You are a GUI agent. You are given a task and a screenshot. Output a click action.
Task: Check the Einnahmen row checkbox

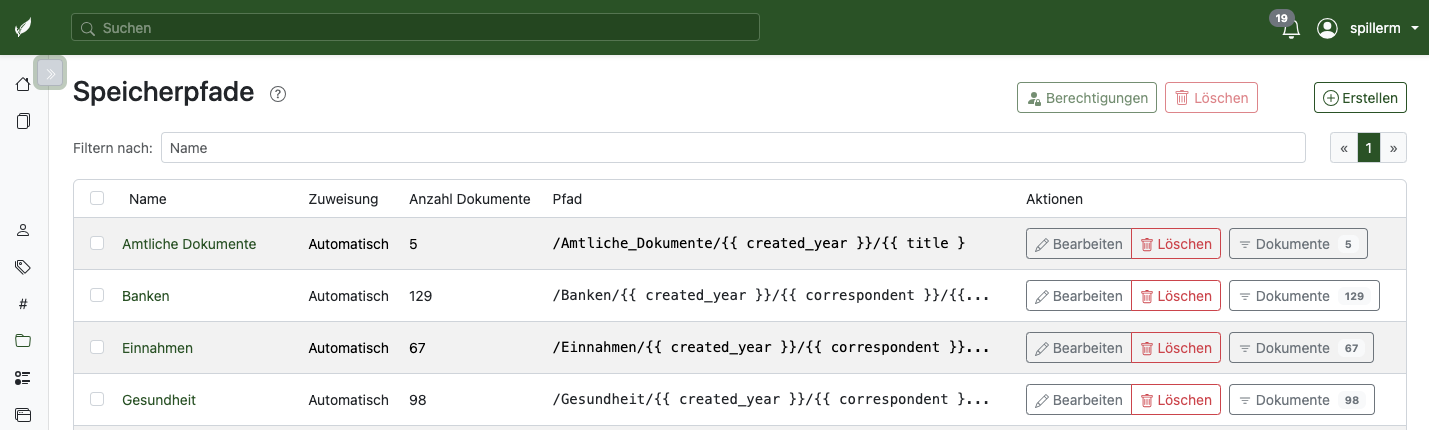[x=97, y=347]
